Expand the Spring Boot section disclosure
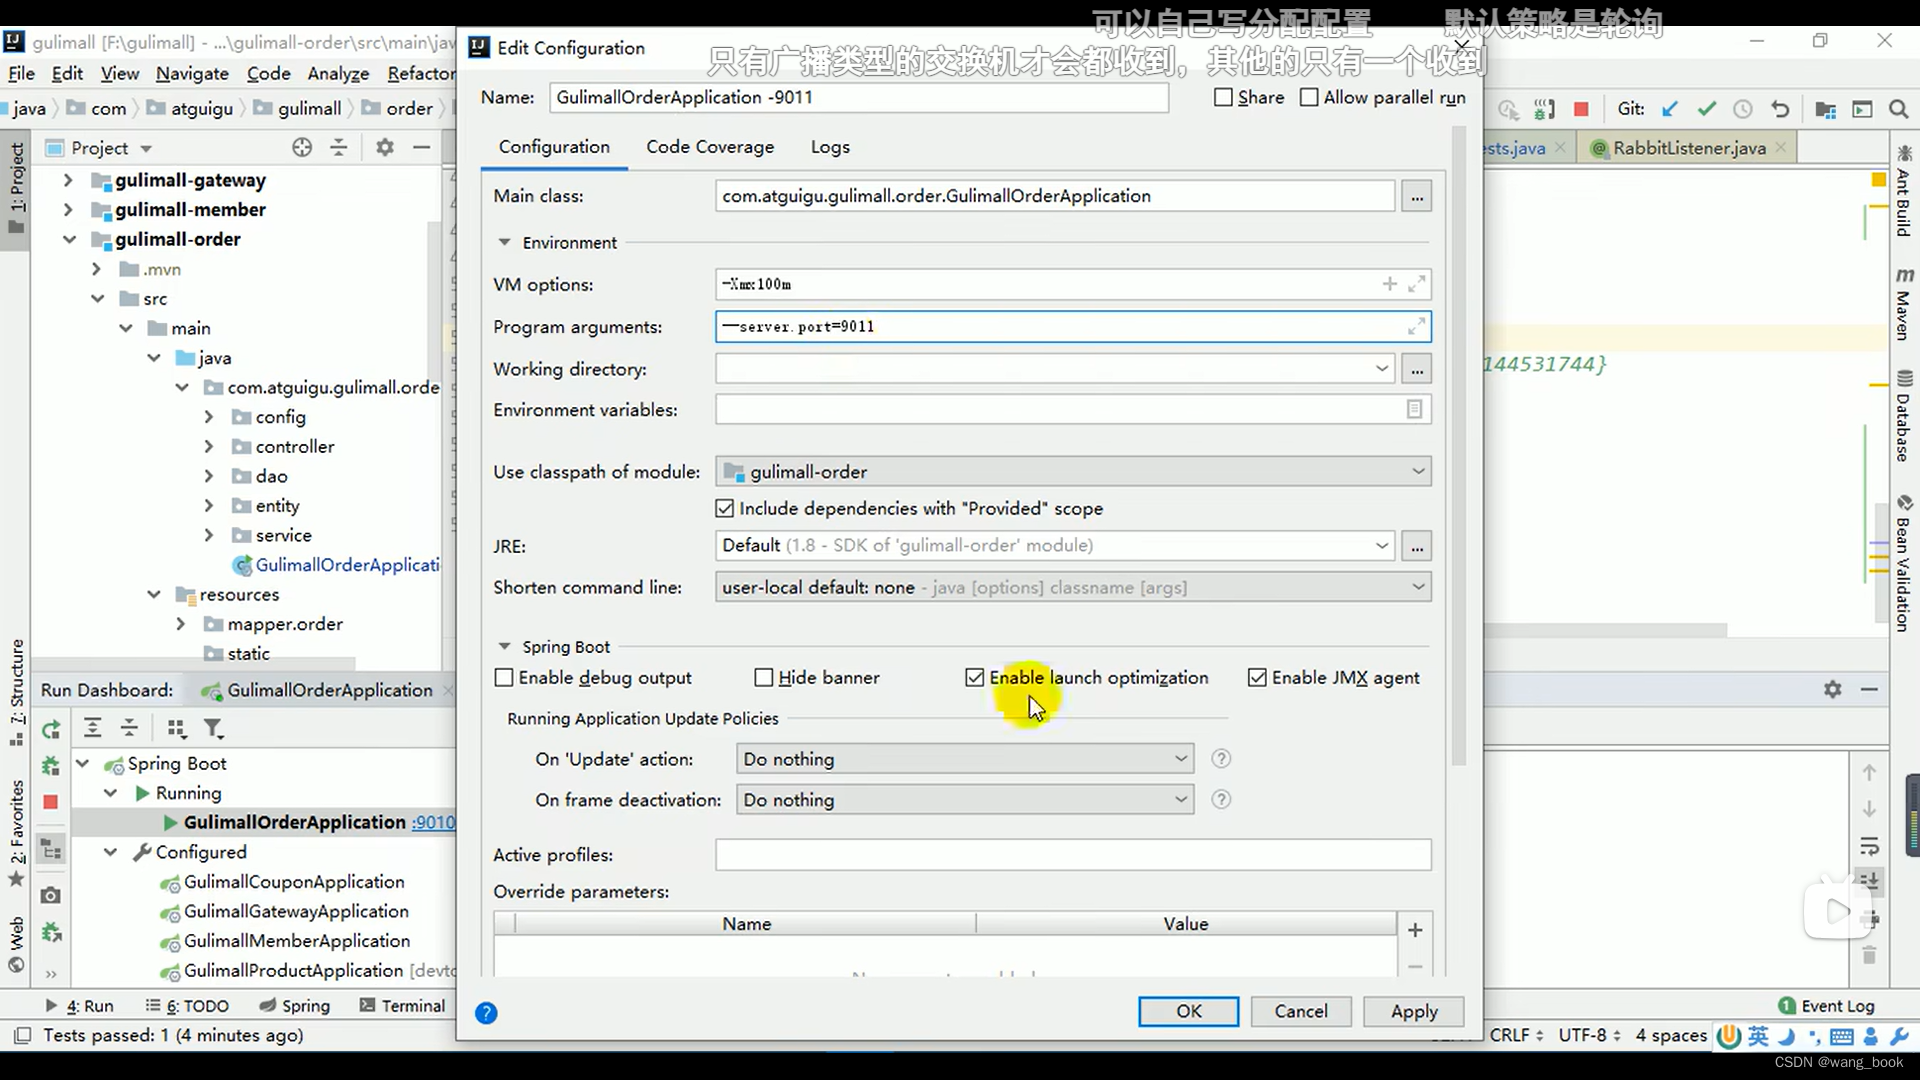 coord(505,646)
